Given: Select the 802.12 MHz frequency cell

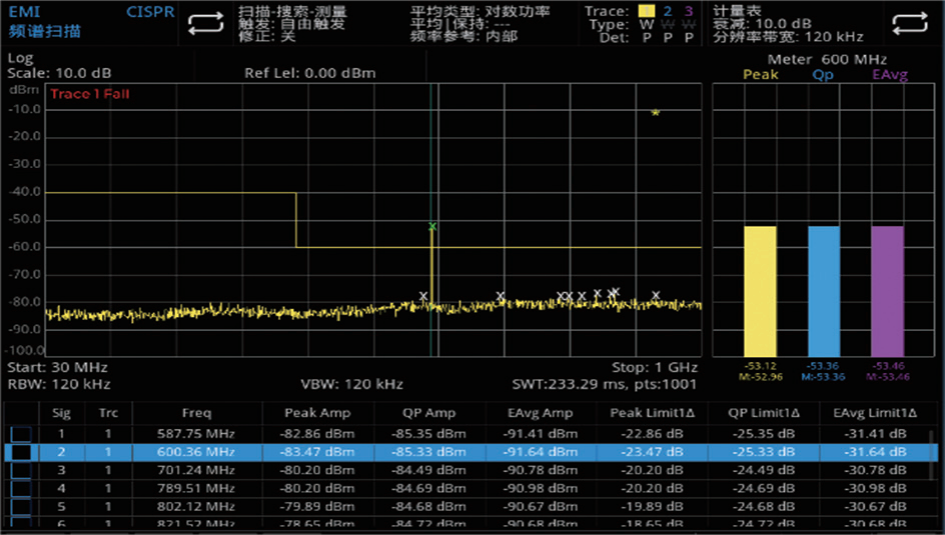Looking at the screenshot, I should (x=196, y=506).
